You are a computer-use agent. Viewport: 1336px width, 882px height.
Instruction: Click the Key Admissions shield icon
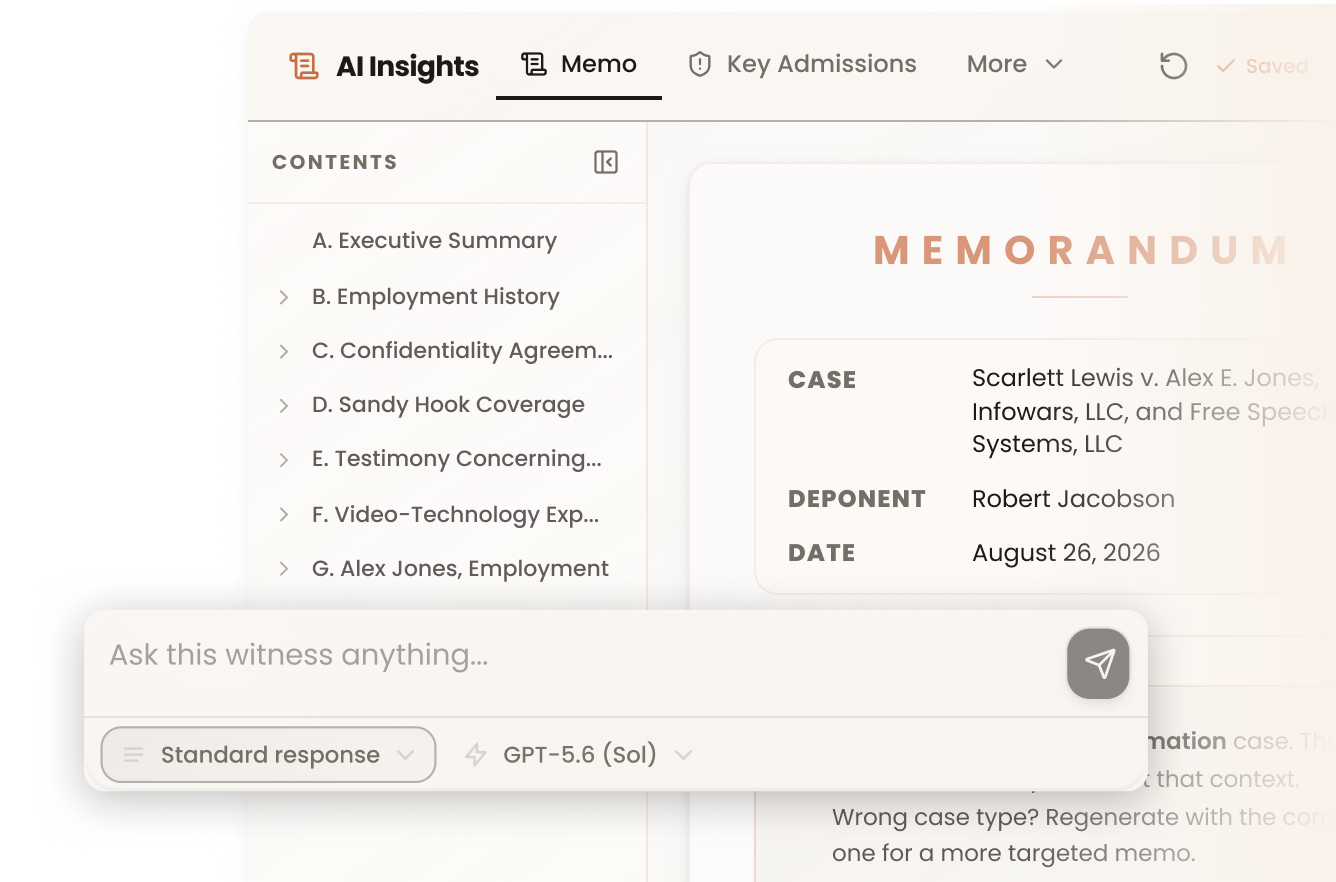(700, 65)
